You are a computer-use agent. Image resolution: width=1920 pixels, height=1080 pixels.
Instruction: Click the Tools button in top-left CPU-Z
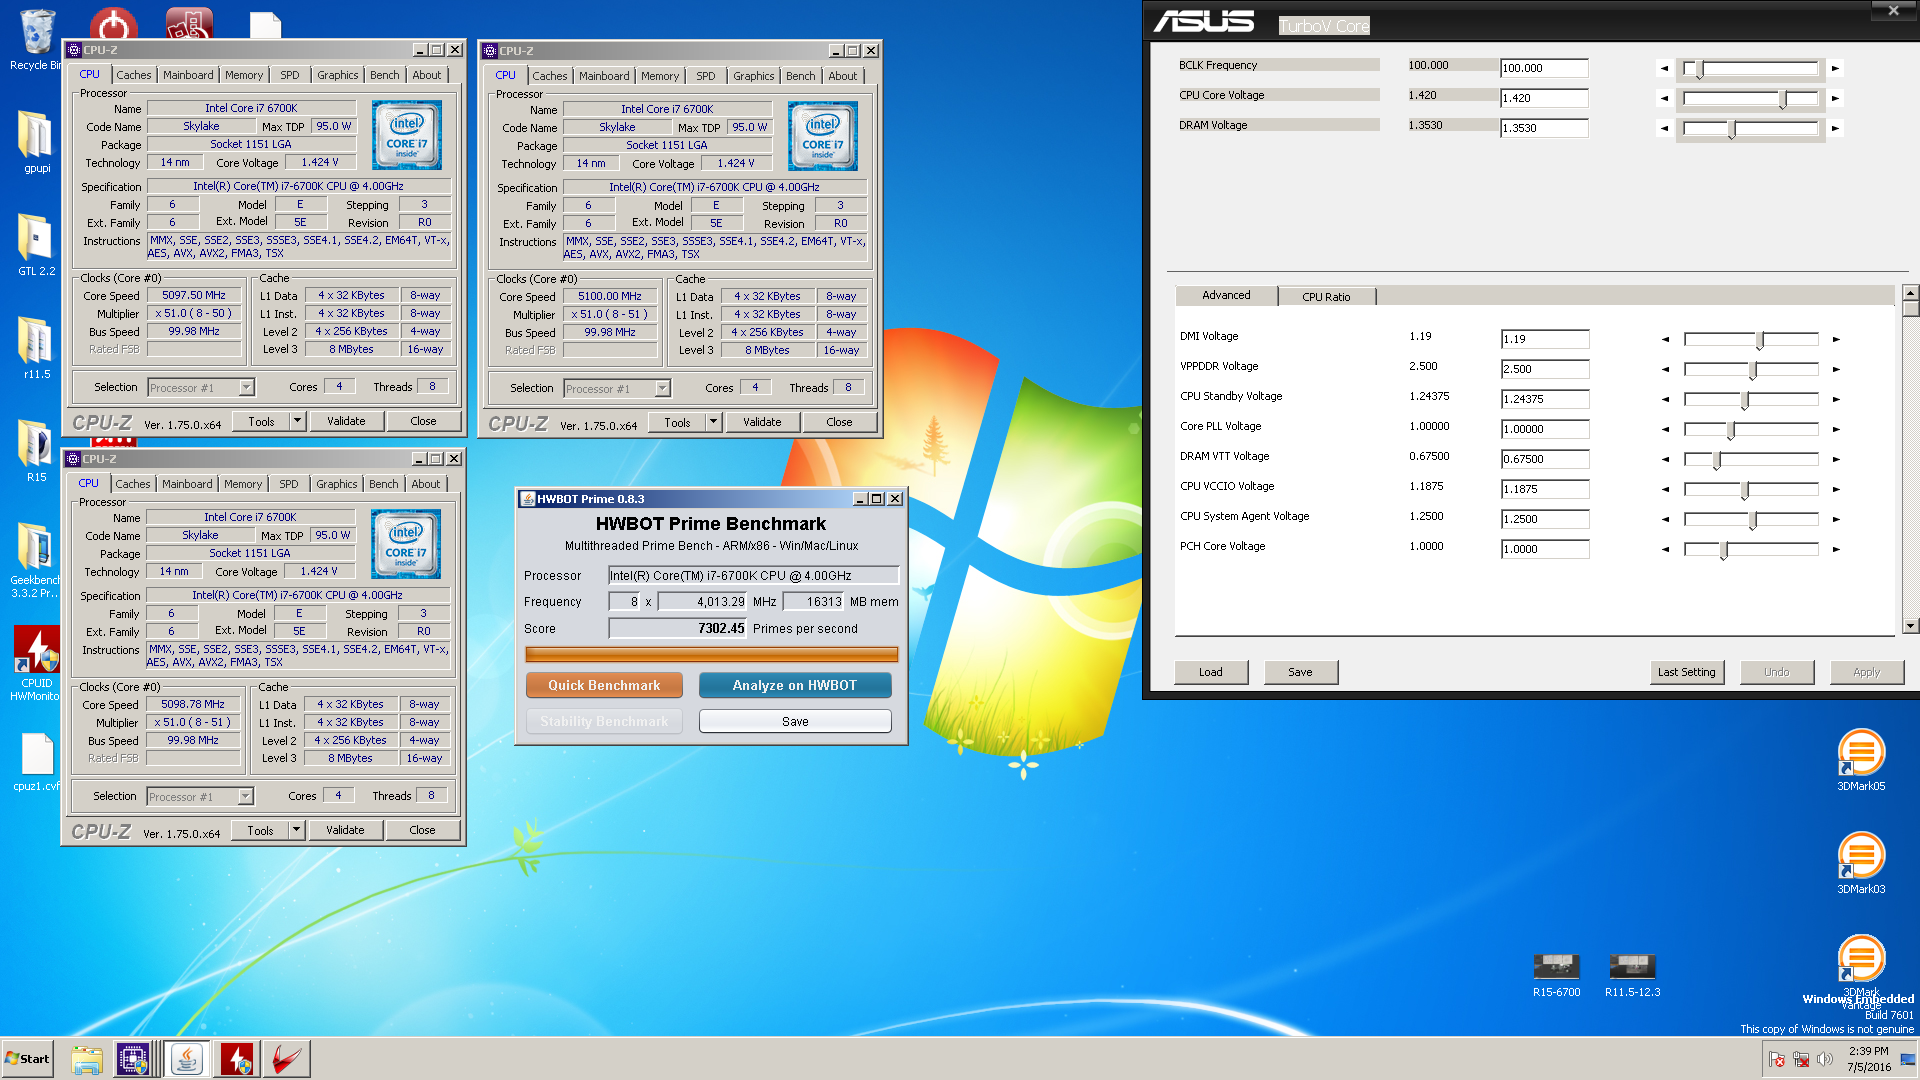[262, 421]
